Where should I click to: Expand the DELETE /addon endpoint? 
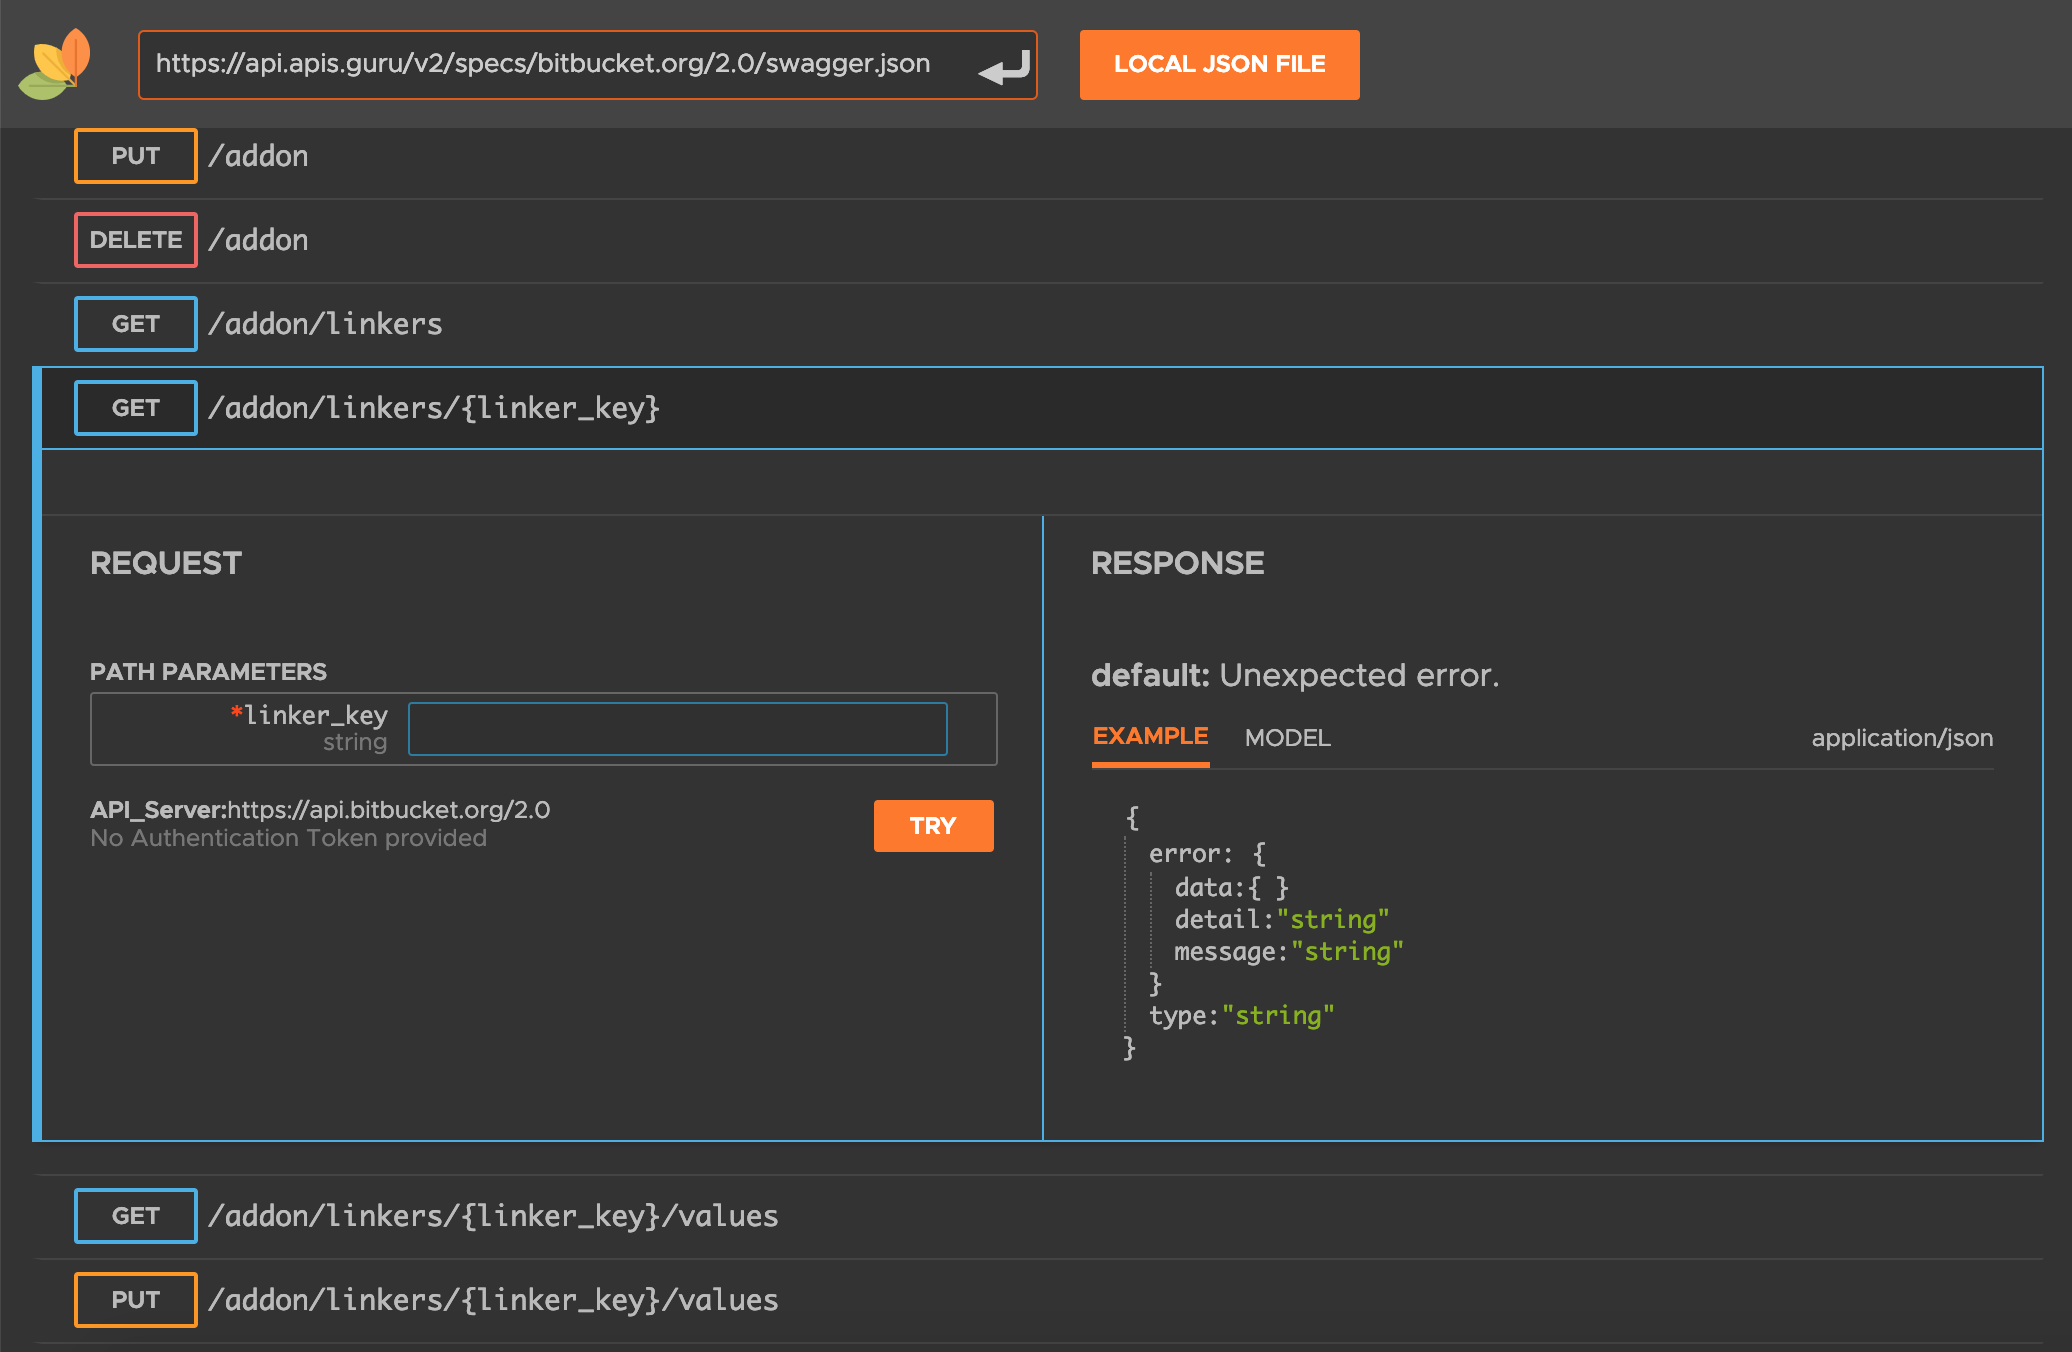click(258, 240)
